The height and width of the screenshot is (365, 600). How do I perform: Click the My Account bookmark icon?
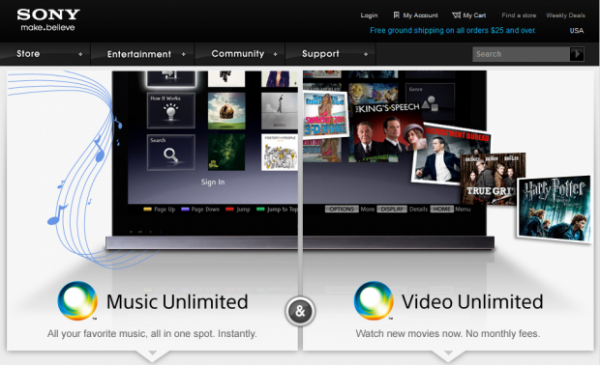pos(396,15)
